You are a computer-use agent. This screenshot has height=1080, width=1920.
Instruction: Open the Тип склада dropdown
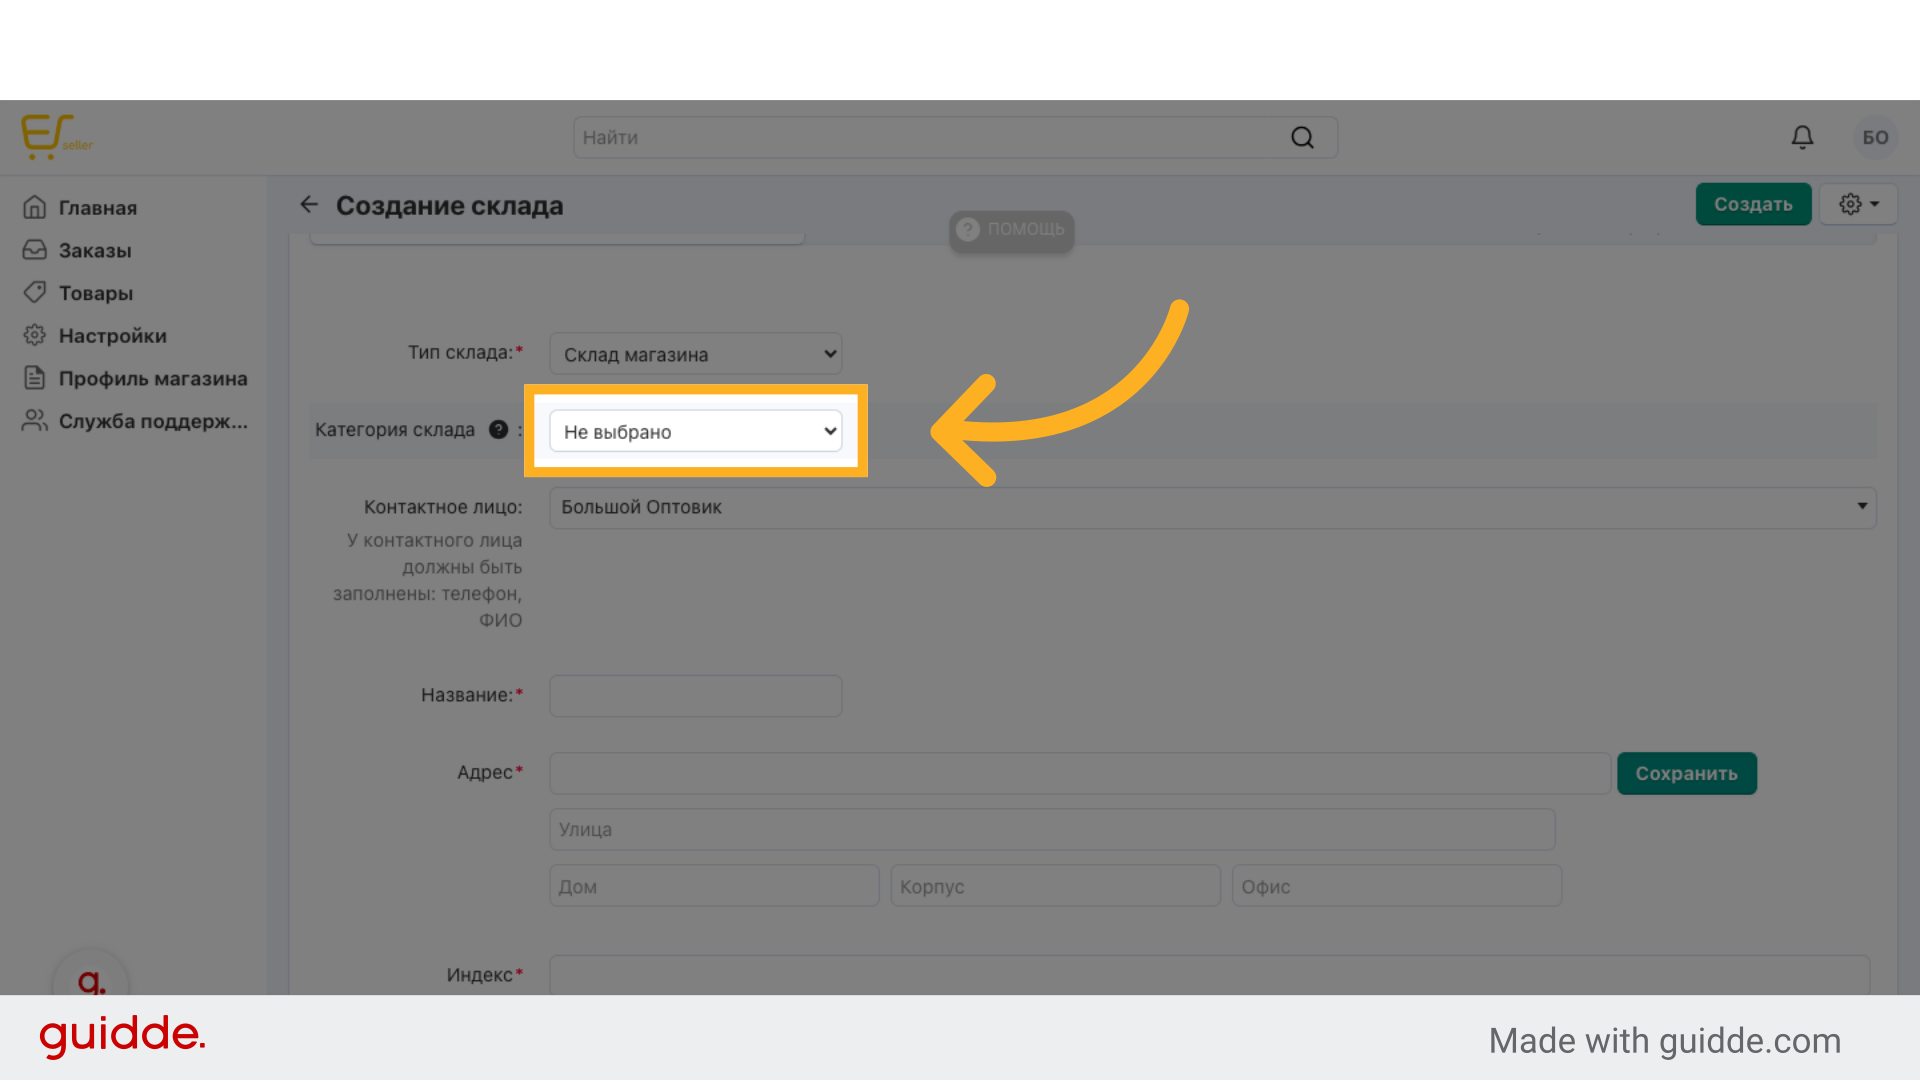696,354
